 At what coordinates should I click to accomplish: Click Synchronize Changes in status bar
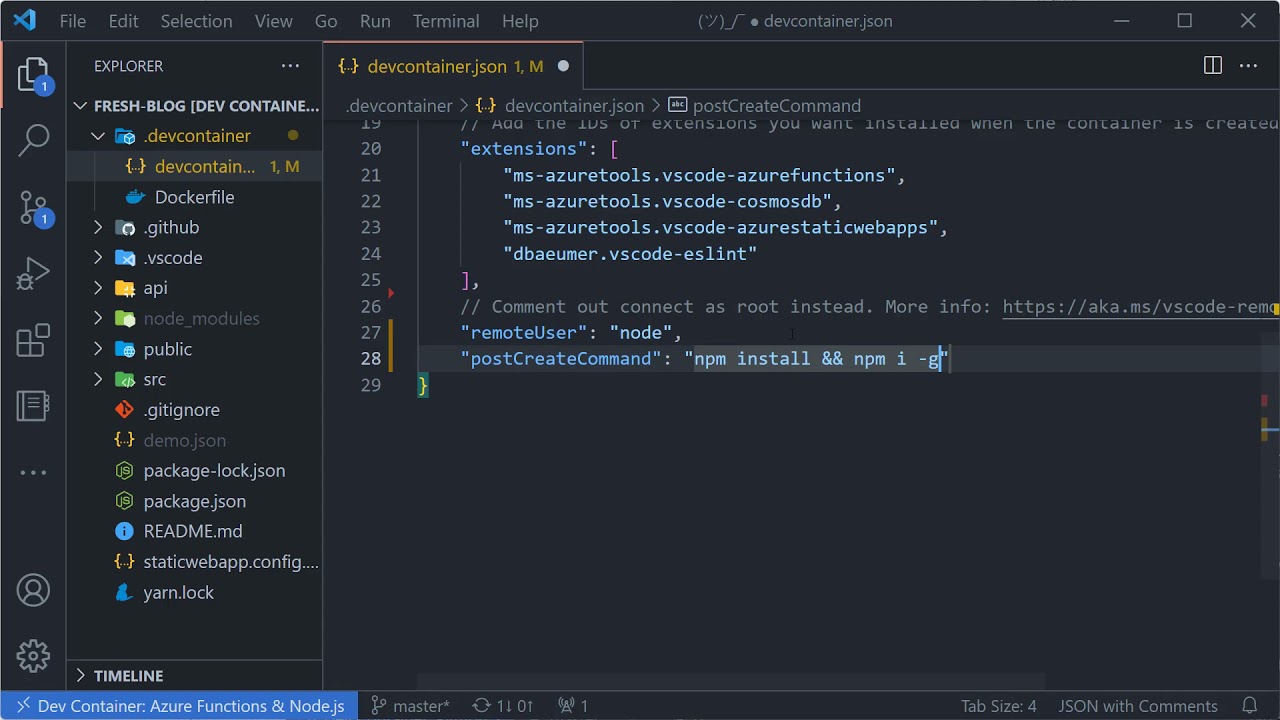(502, 706)
